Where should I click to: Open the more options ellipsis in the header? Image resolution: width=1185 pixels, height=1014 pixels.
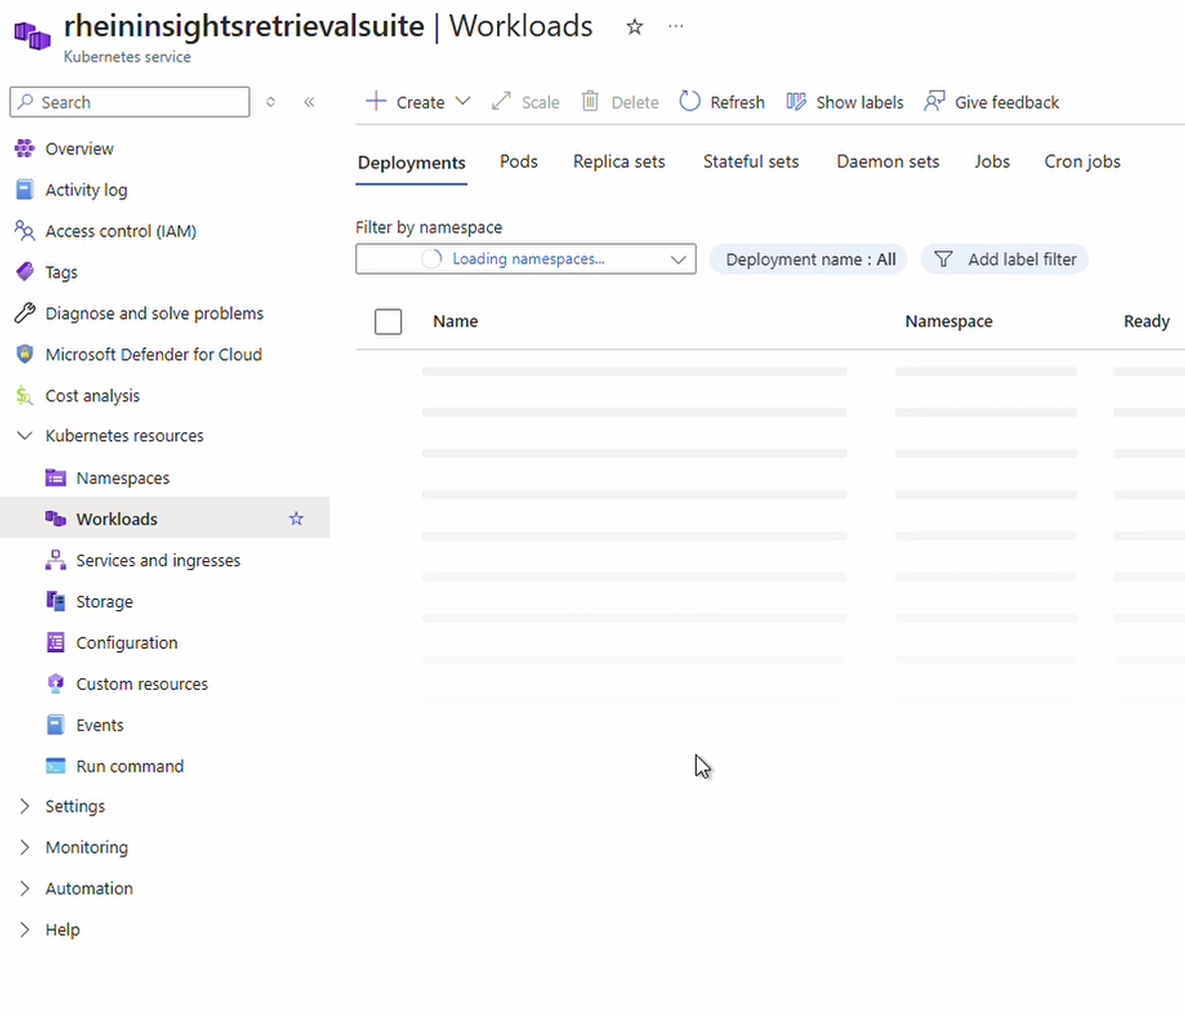pyautogui.click(x=676, y=26)
